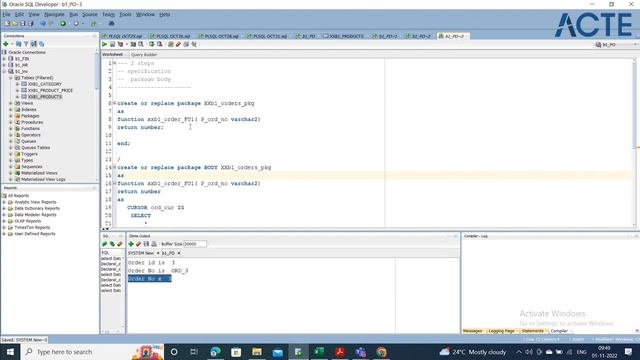
Task: Switch to the XXB1_PRODUCTS editor tab
Action: pos(343,36)
